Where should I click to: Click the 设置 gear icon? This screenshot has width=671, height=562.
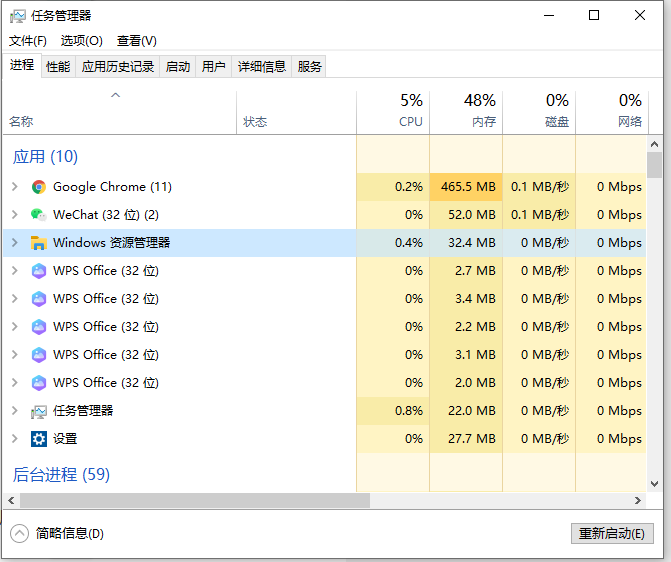39,439
